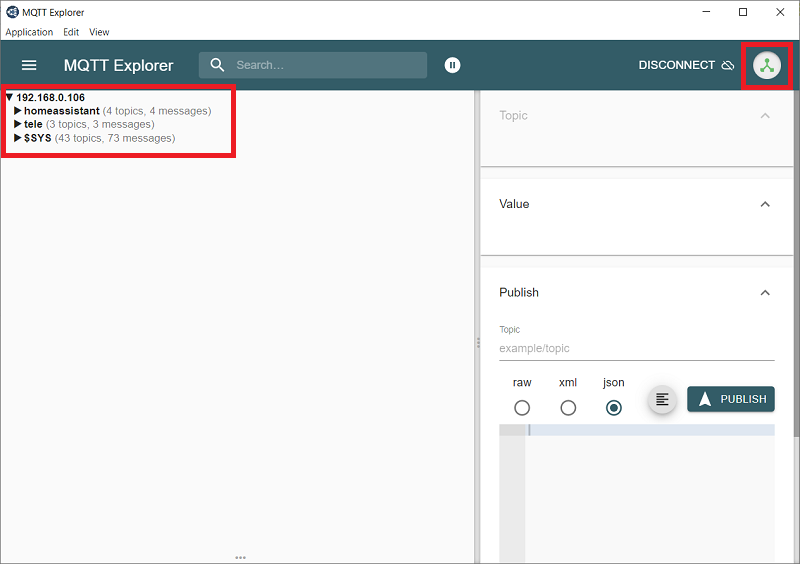Click the publish topic field example/topic
Screen dimensions: 800x564
(x=637, y=348)
